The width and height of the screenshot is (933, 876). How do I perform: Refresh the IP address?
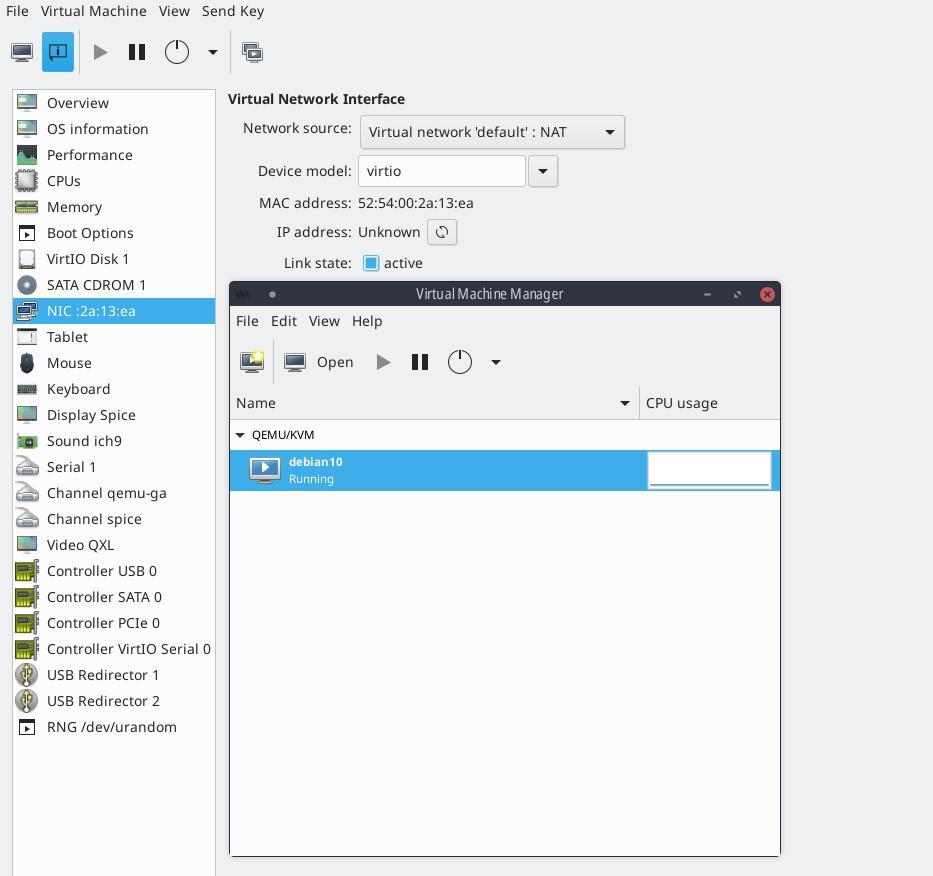pos(442,232)
